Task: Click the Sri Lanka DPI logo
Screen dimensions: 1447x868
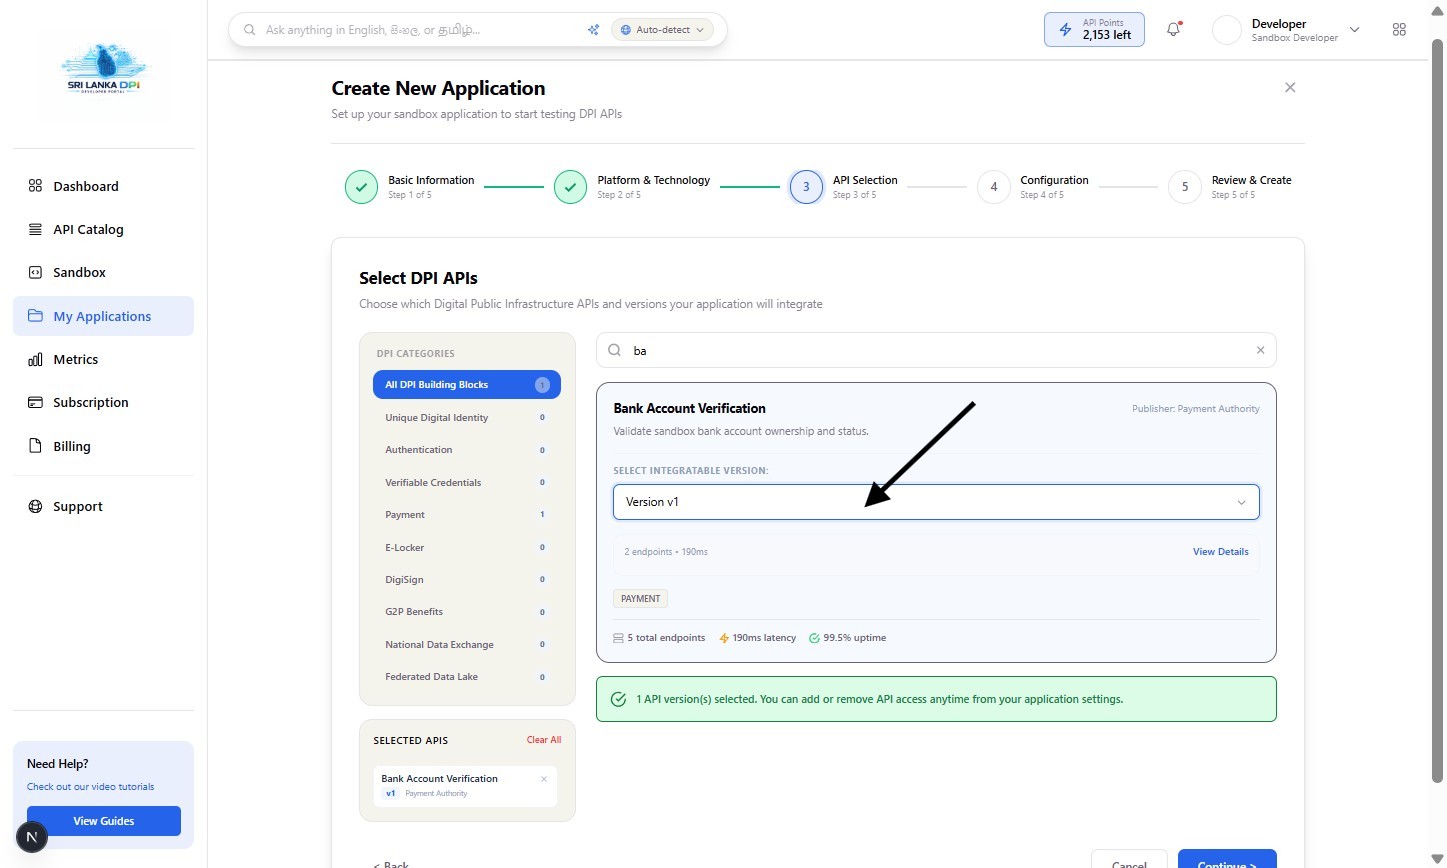Action: pyautogui.click(x=104, y=68)
